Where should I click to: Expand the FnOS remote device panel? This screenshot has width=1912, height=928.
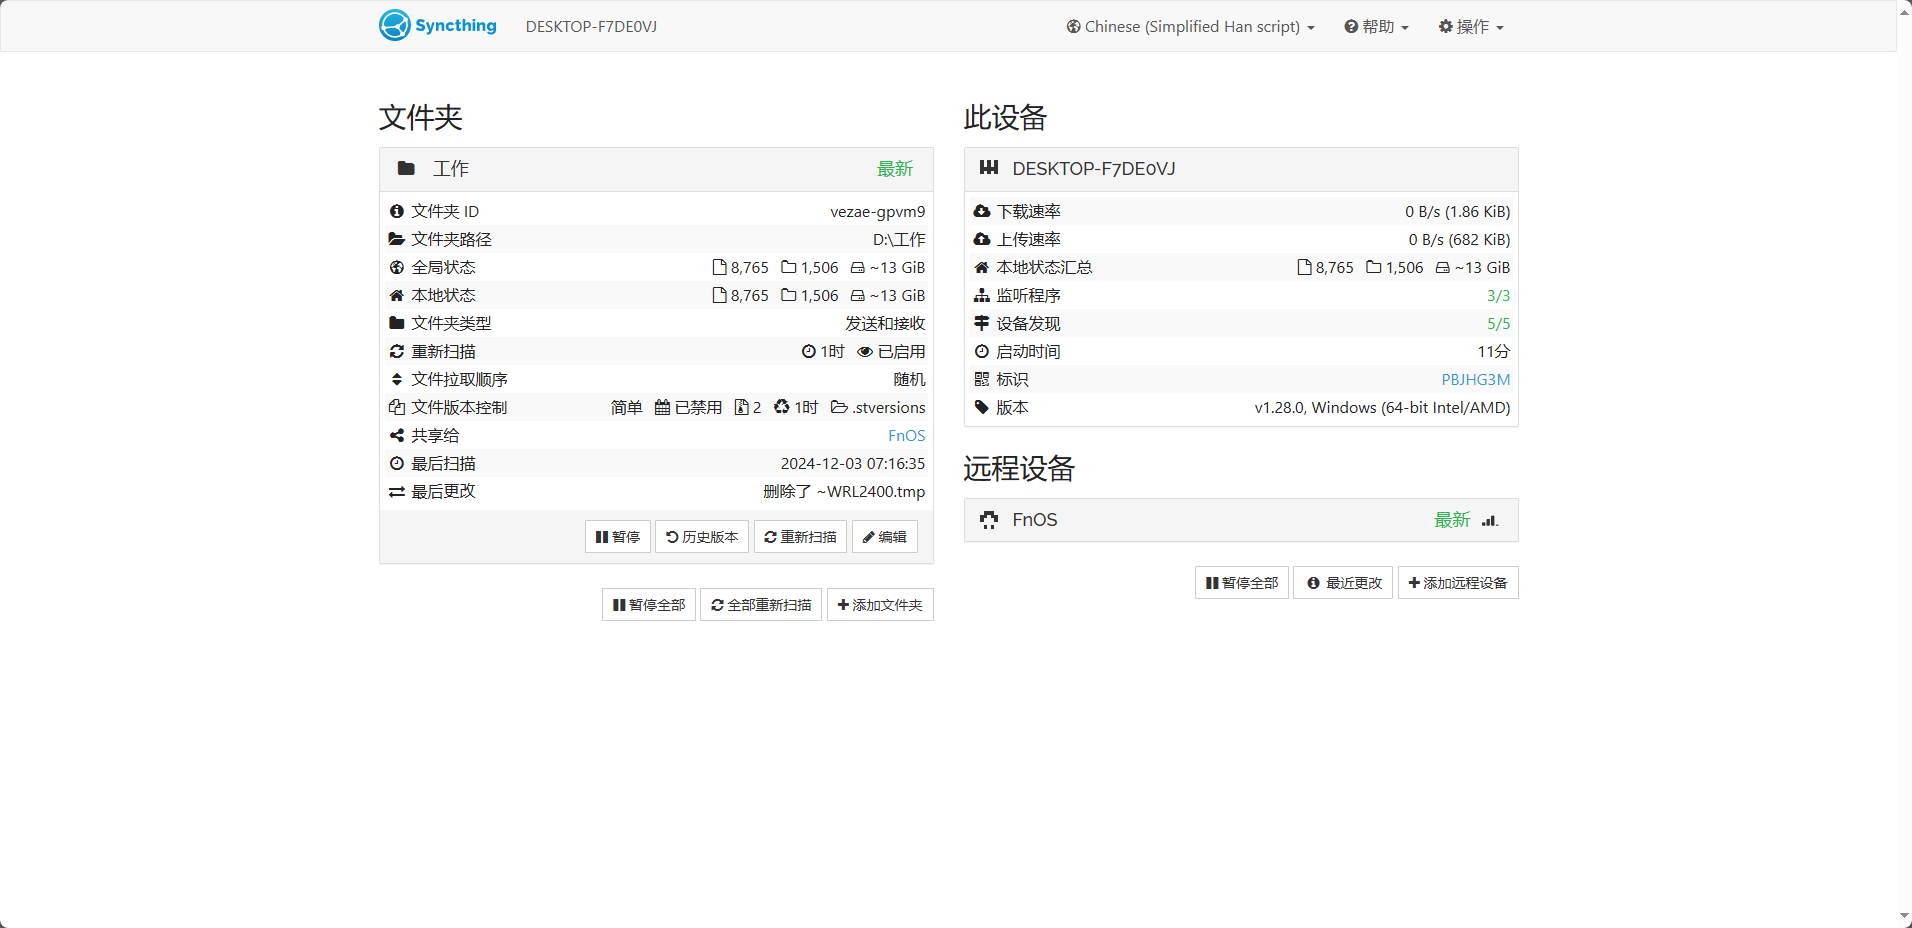coord(1241,520)
